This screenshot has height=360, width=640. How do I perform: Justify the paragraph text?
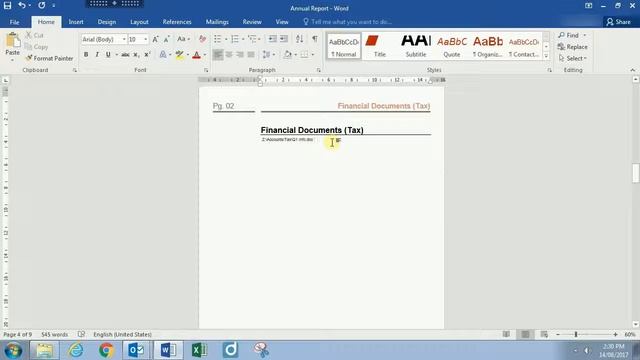point(251,55)
